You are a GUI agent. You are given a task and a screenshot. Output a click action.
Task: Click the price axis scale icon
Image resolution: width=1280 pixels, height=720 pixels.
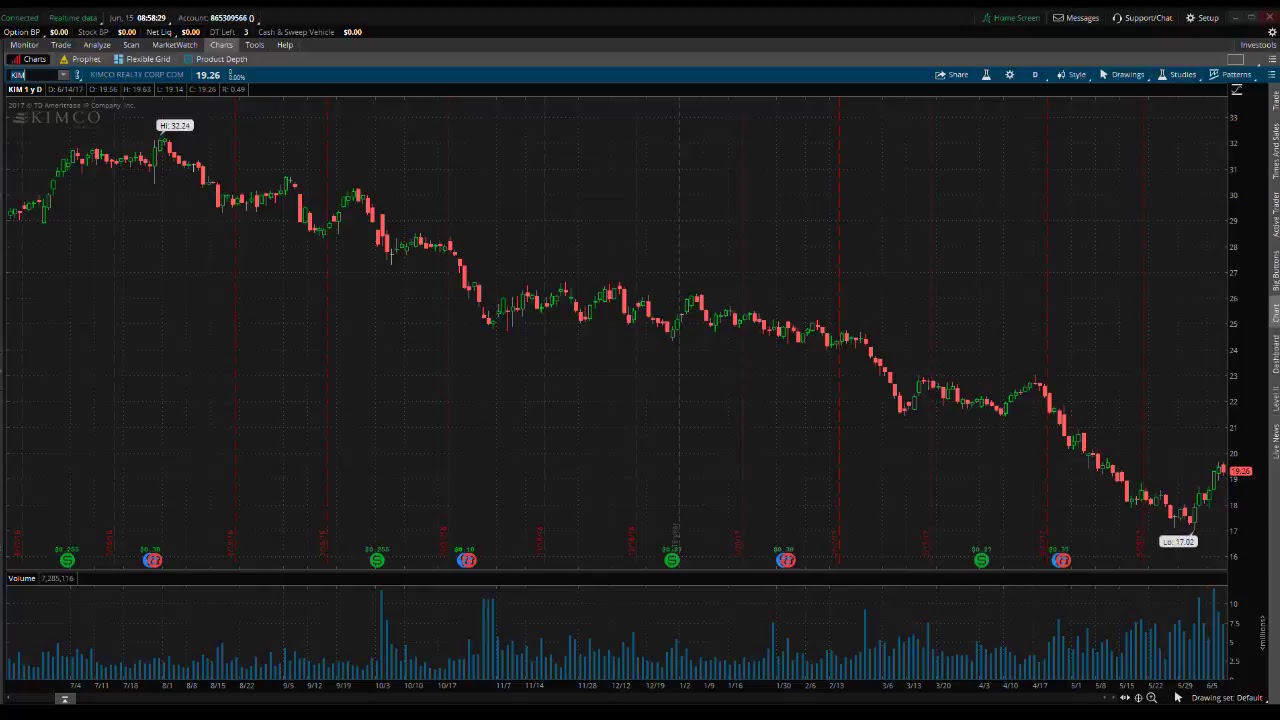click(1237, 90)
